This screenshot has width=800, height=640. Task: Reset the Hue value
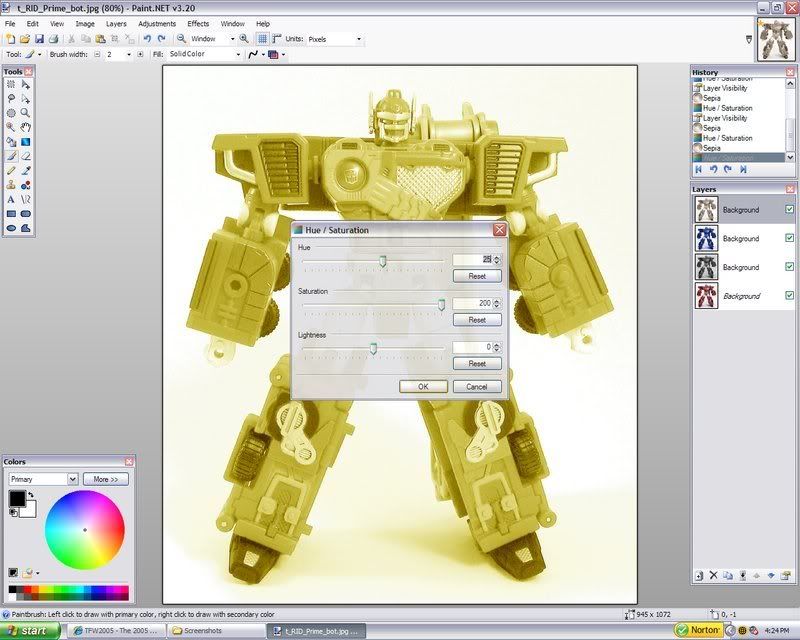(x=477, y=276)
